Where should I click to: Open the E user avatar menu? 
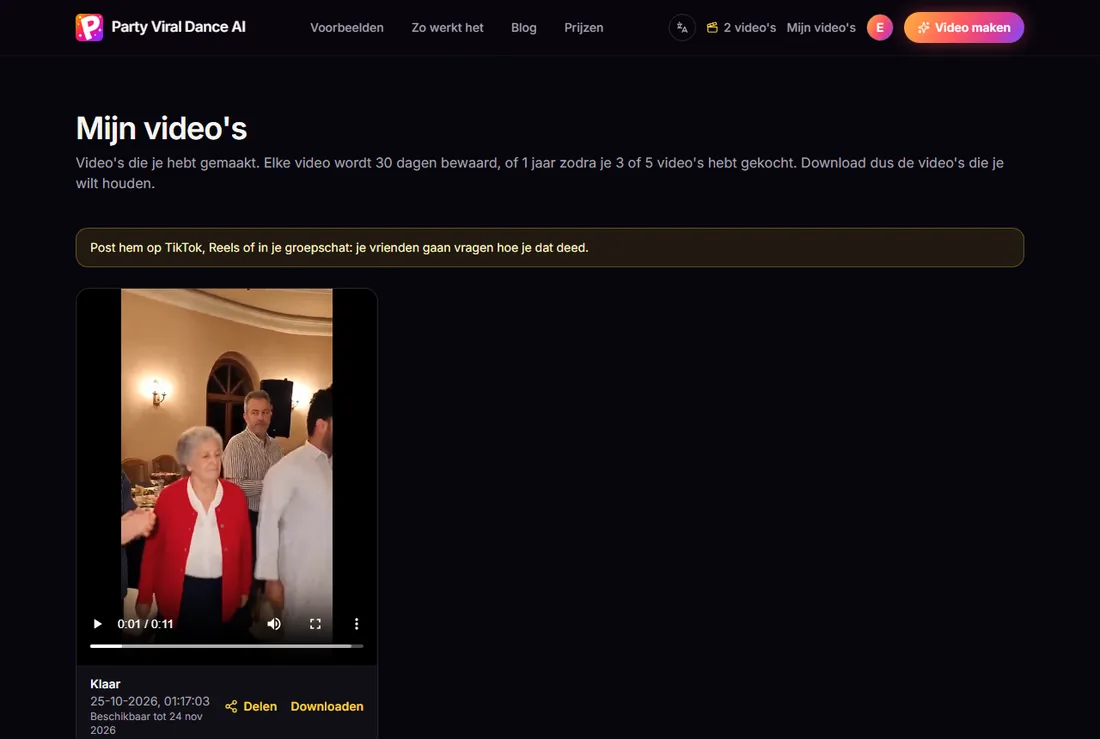(880, 27)
